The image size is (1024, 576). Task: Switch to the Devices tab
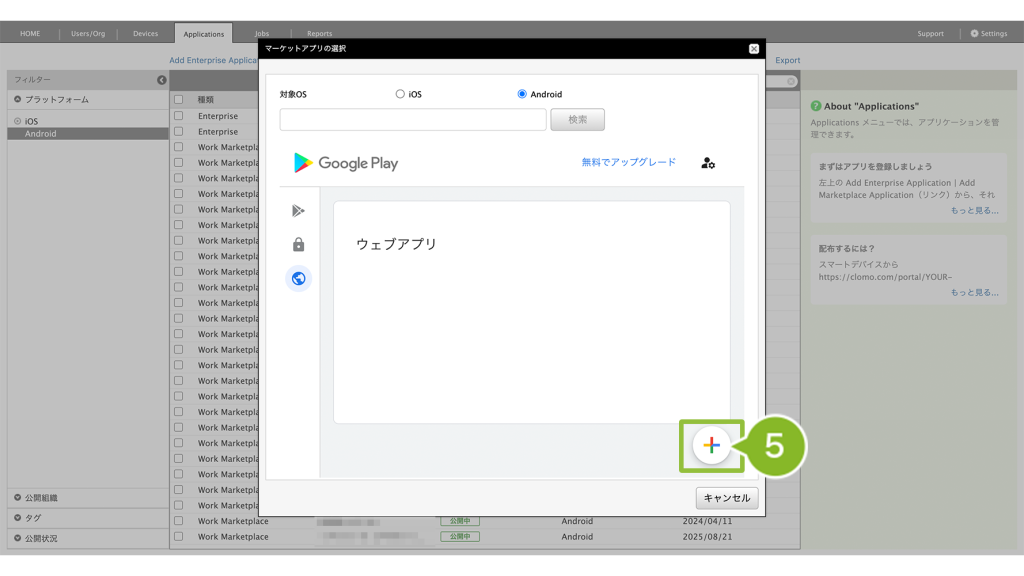click(x=145, y=33)
